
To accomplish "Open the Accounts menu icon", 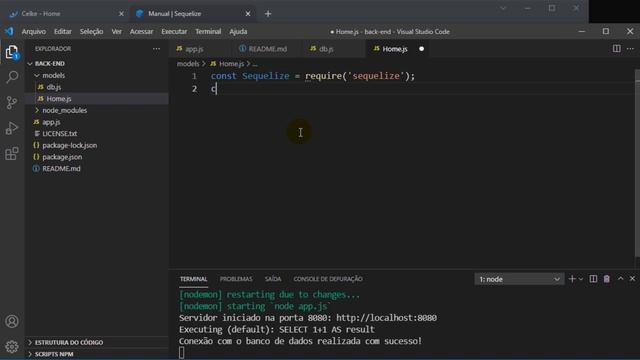I will coord(12,322).
